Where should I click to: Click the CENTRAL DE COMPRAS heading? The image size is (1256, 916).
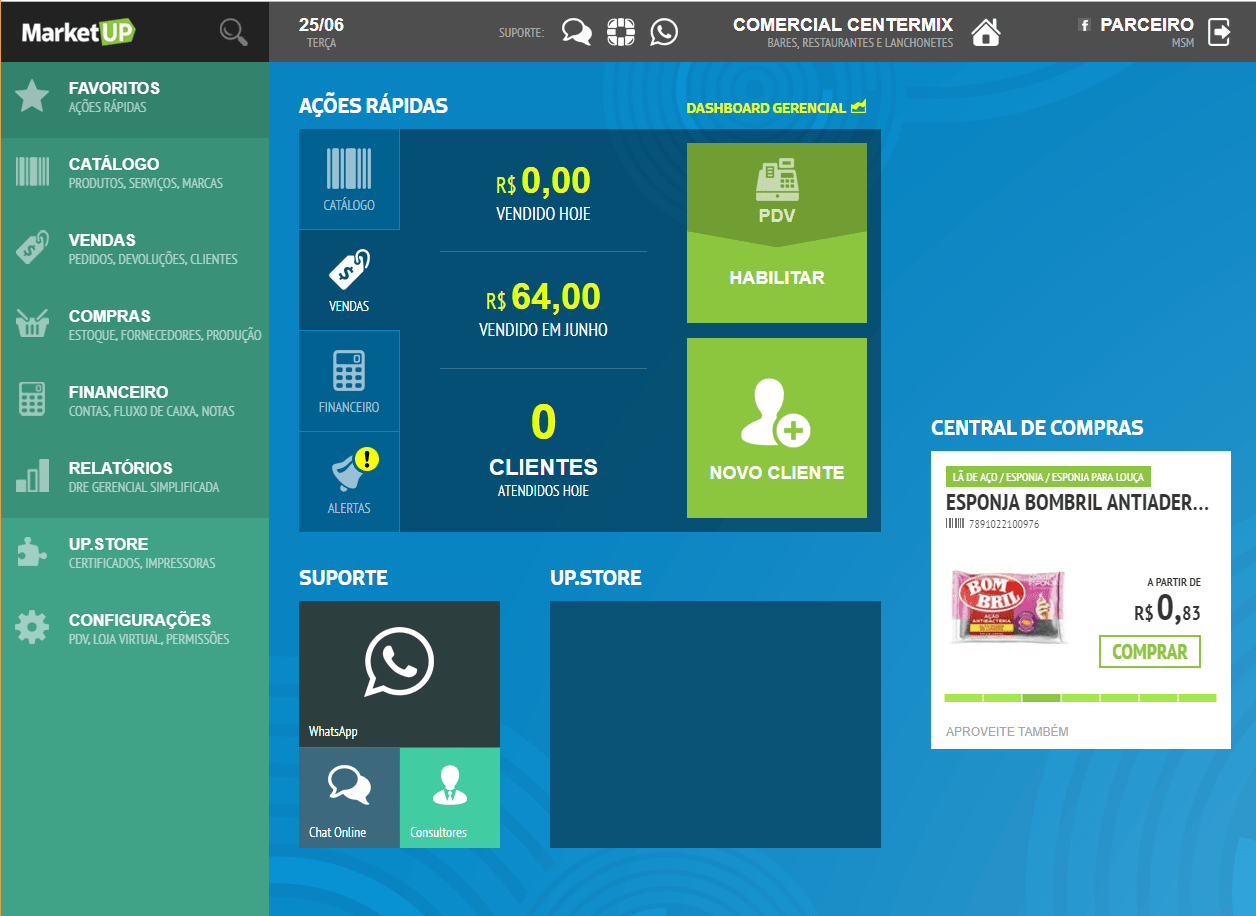point(1037,428)
